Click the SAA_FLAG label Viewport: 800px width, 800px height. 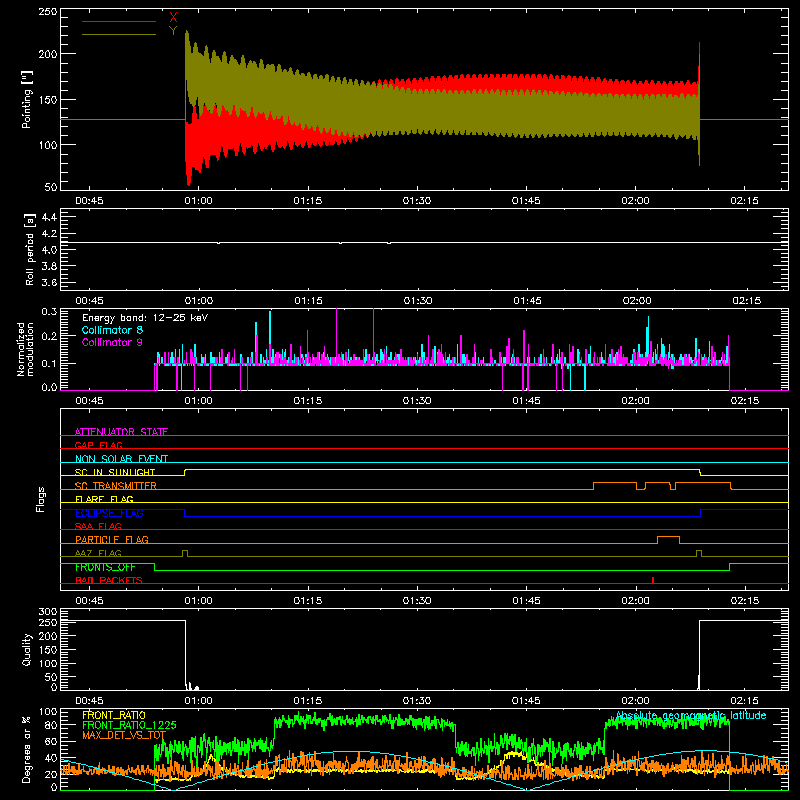tap(98, 526)
